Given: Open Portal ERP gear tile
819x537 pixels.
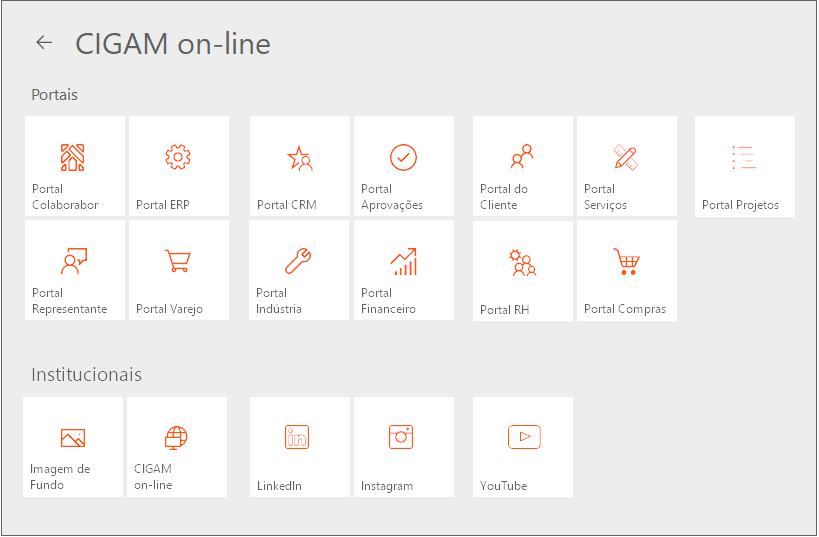Looking at the screenshot, I should point(178,167).
